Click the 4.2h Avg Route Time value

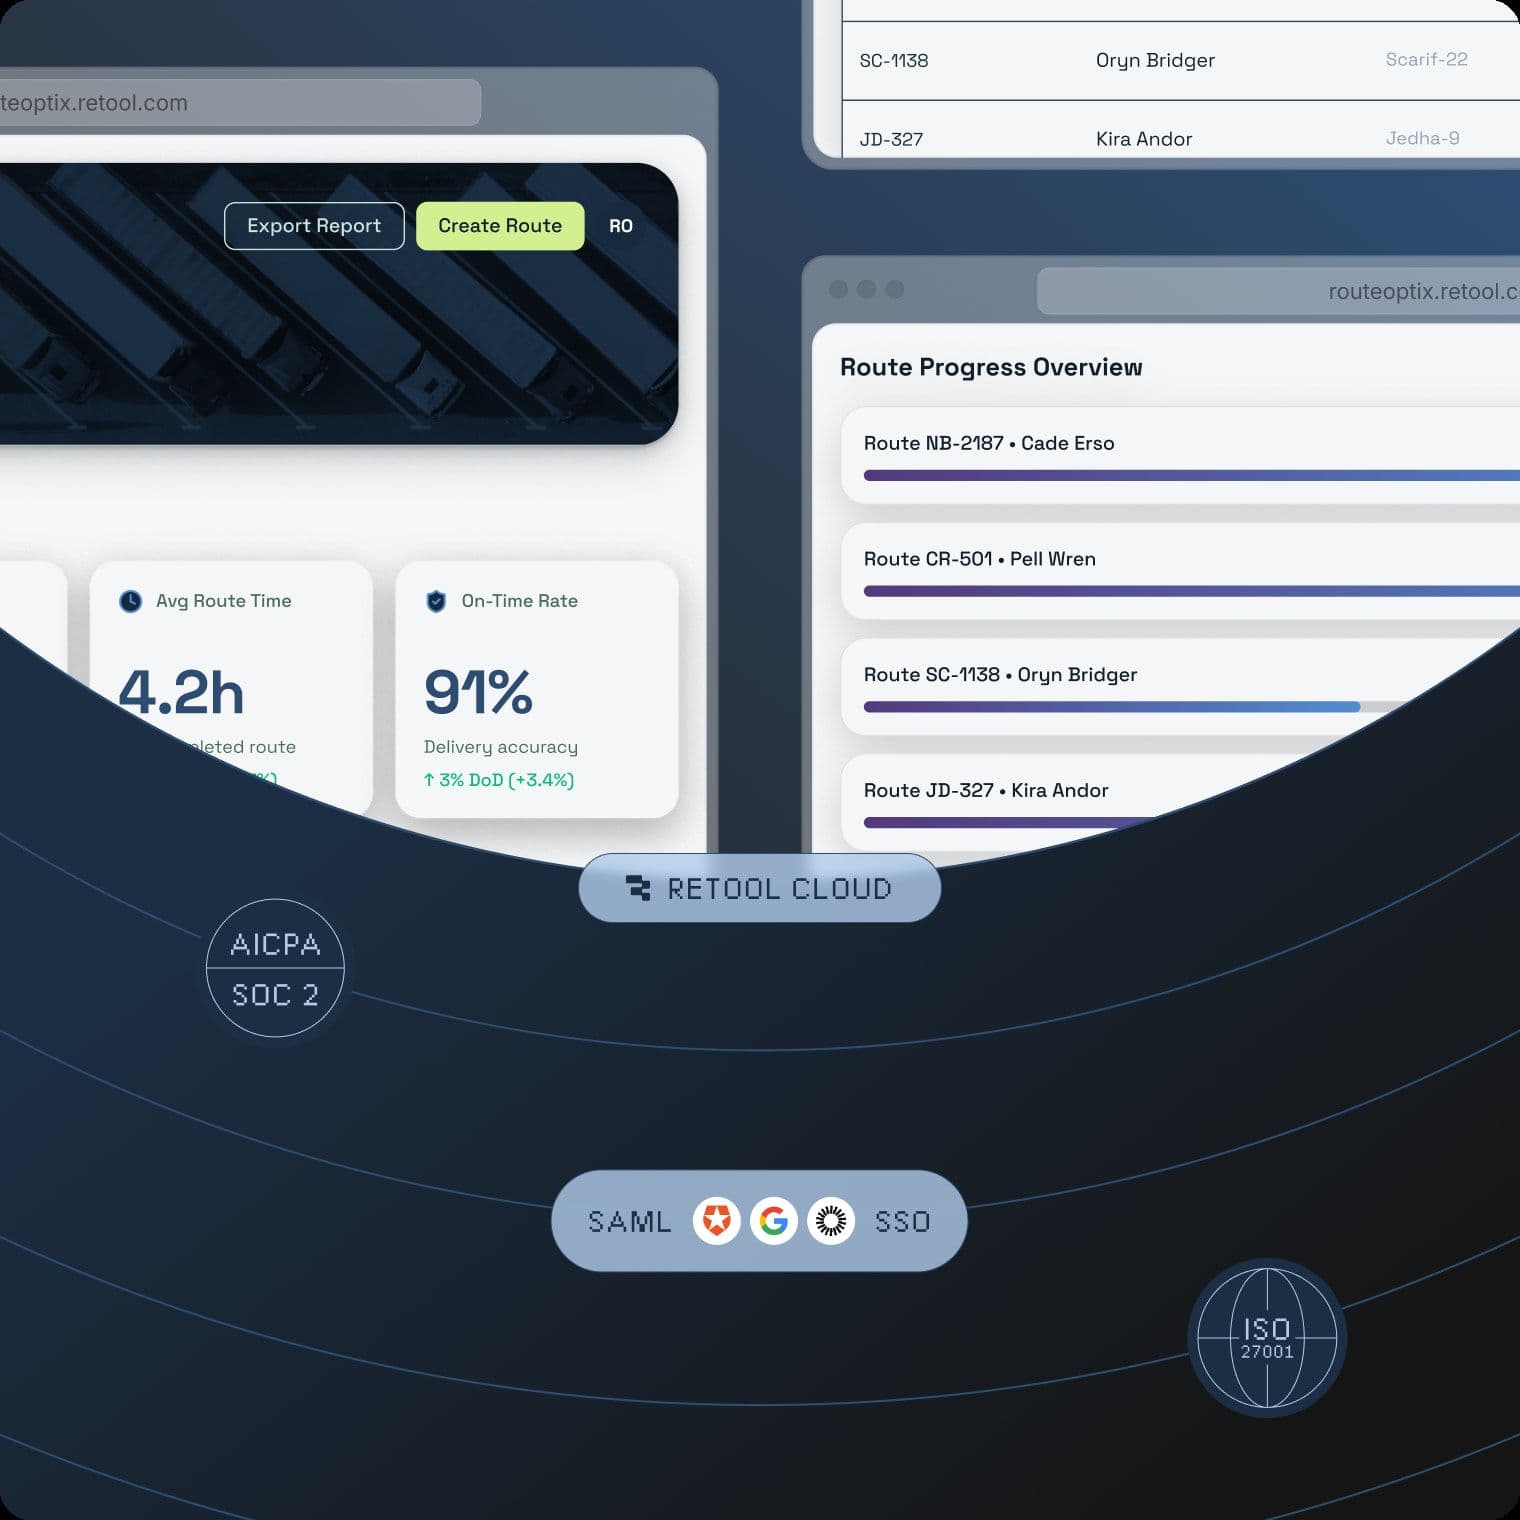click(x=181, y=692)
